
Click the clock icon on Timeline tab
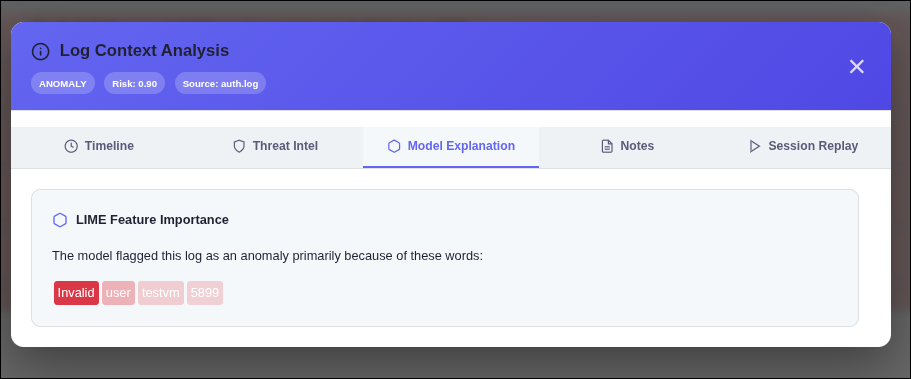pyautogui.click(x=71, y=146)
